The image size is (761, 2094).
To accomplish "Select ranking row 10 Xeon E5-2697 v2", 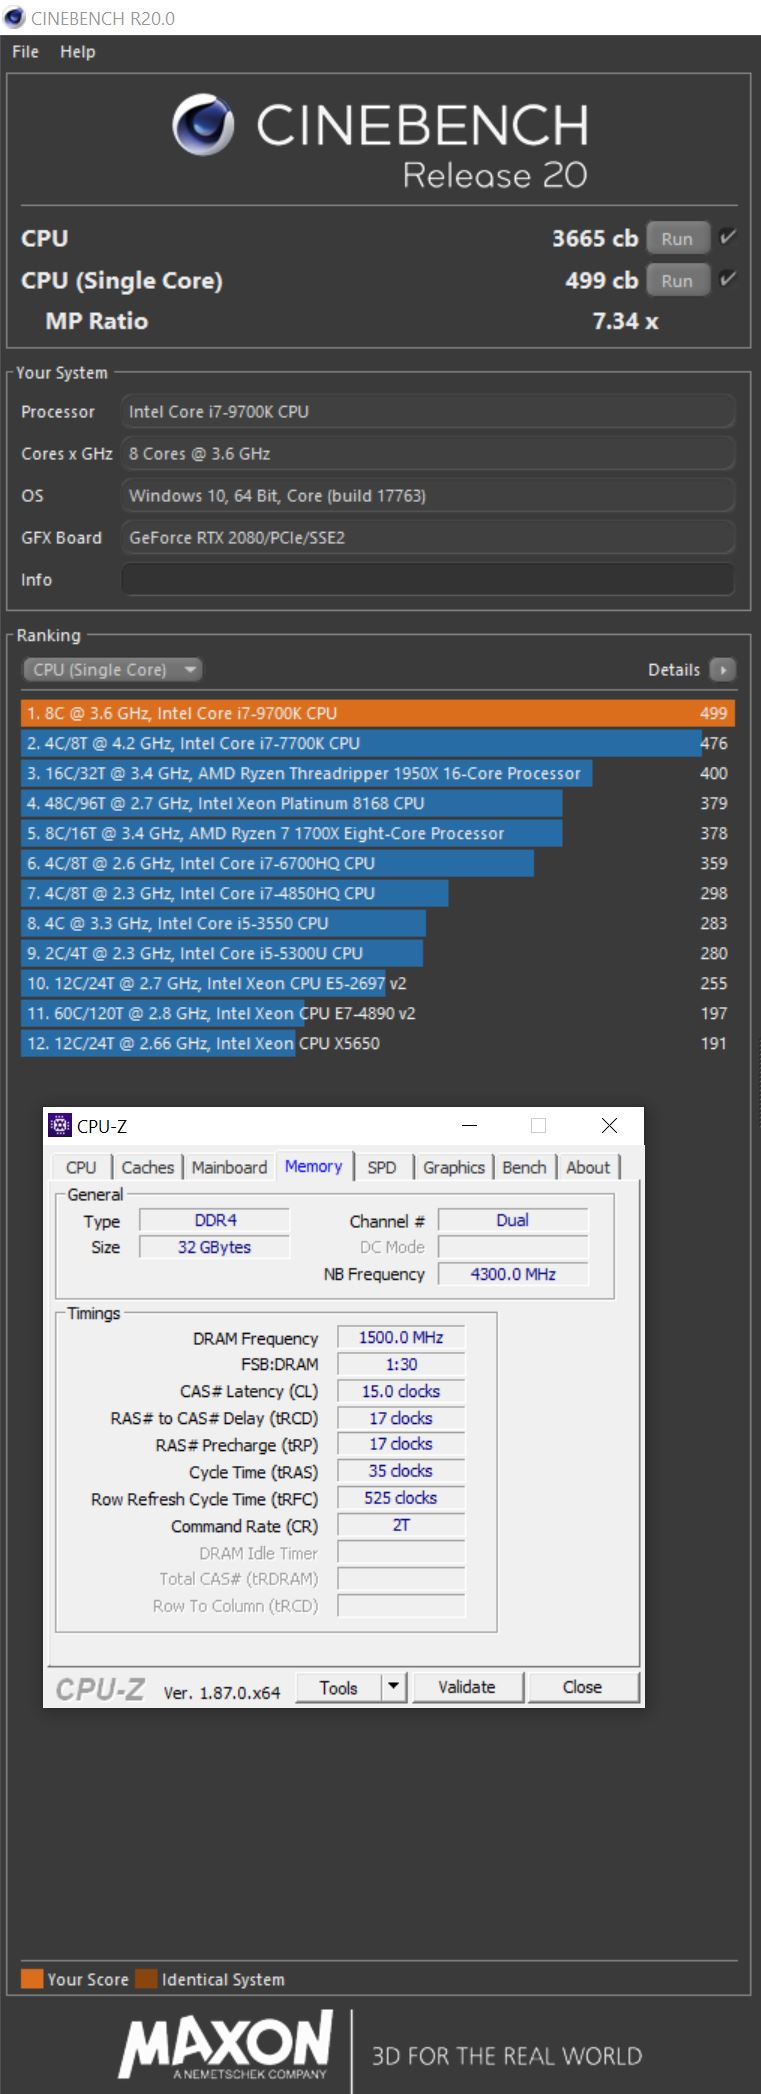I will (378, 983).
